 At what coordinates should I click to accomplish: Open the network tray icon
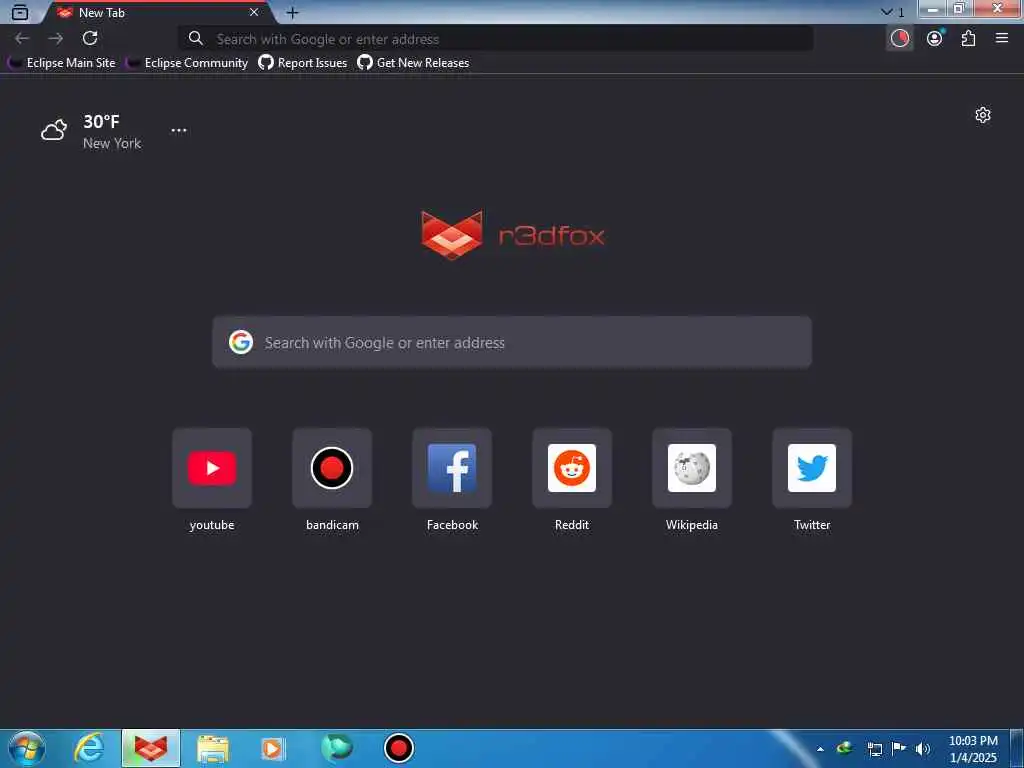(874, 749)
